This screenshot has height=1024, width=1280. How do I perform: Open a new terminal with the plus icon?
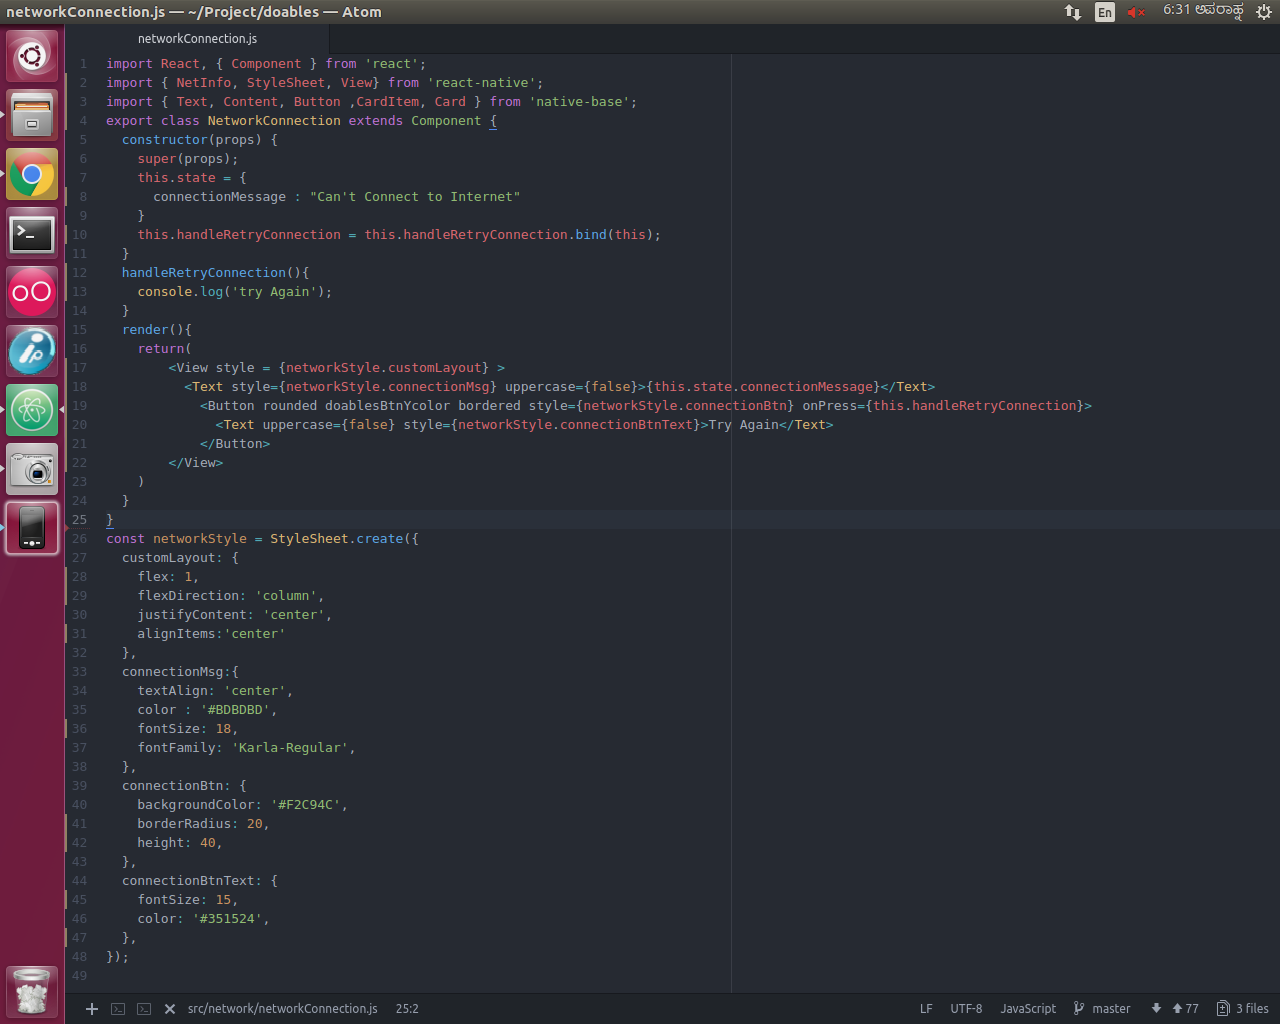pyautogui.click(x=91, y=1009)
